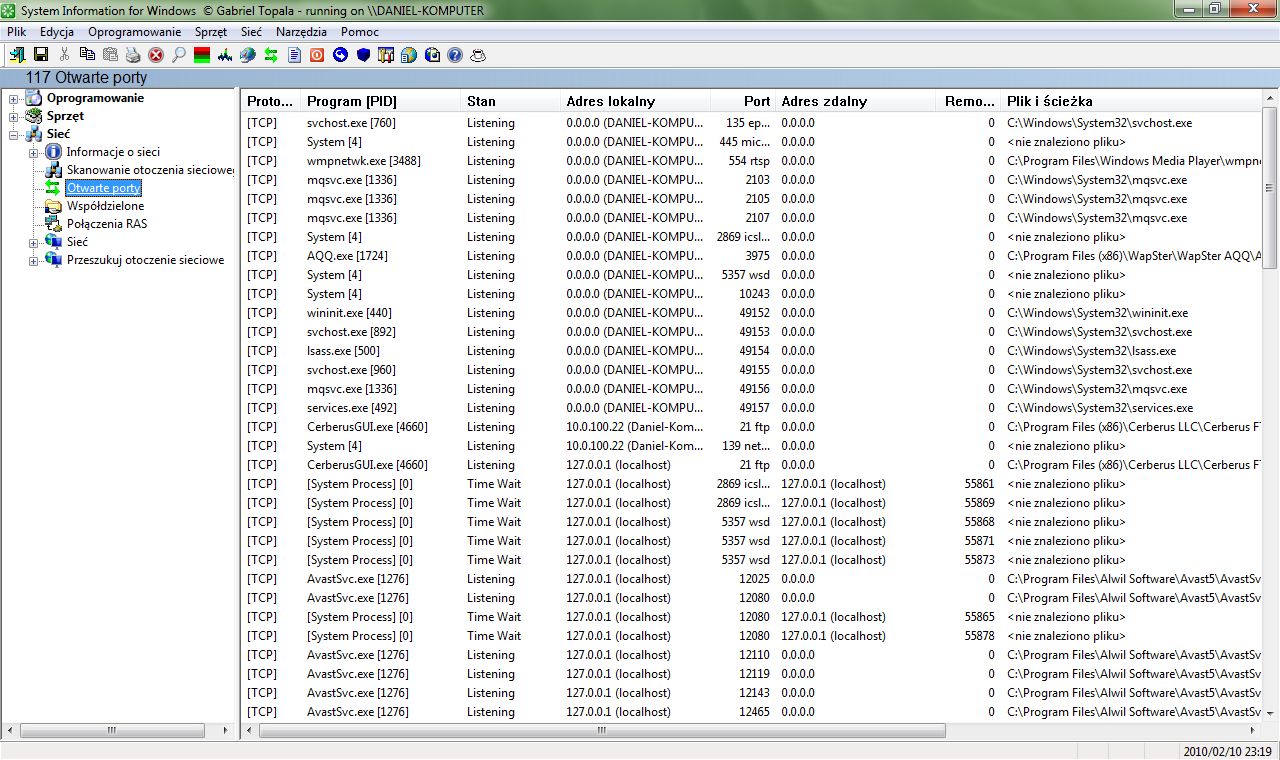Click the copy icon in the toolbar
The image size is (1280, 760).
click(87, 55)
